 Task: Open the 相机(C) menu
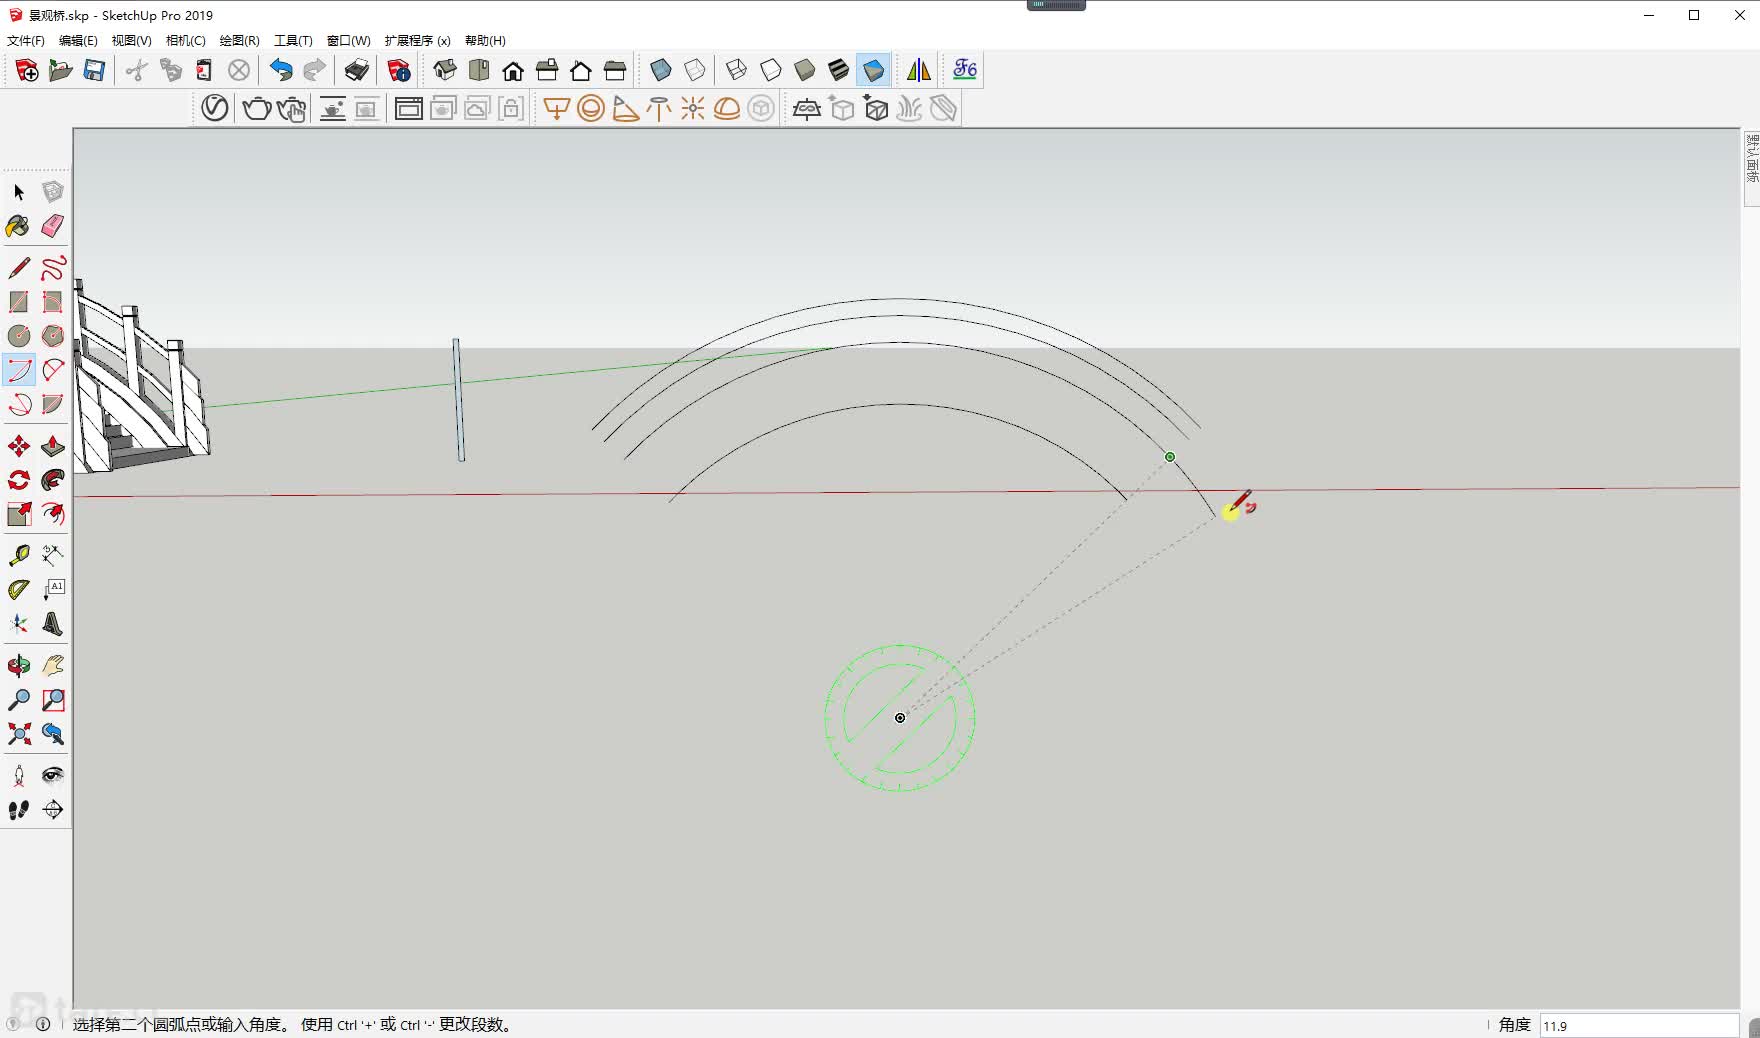pyautogui.click(x=186, y=41)
